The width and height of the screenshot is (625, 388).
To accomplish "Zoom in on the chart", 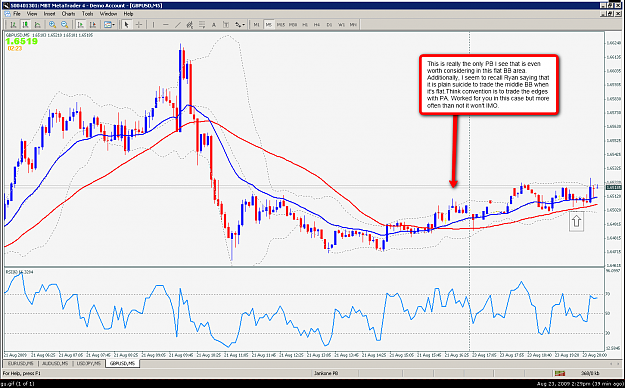I will tap(52, 25).
